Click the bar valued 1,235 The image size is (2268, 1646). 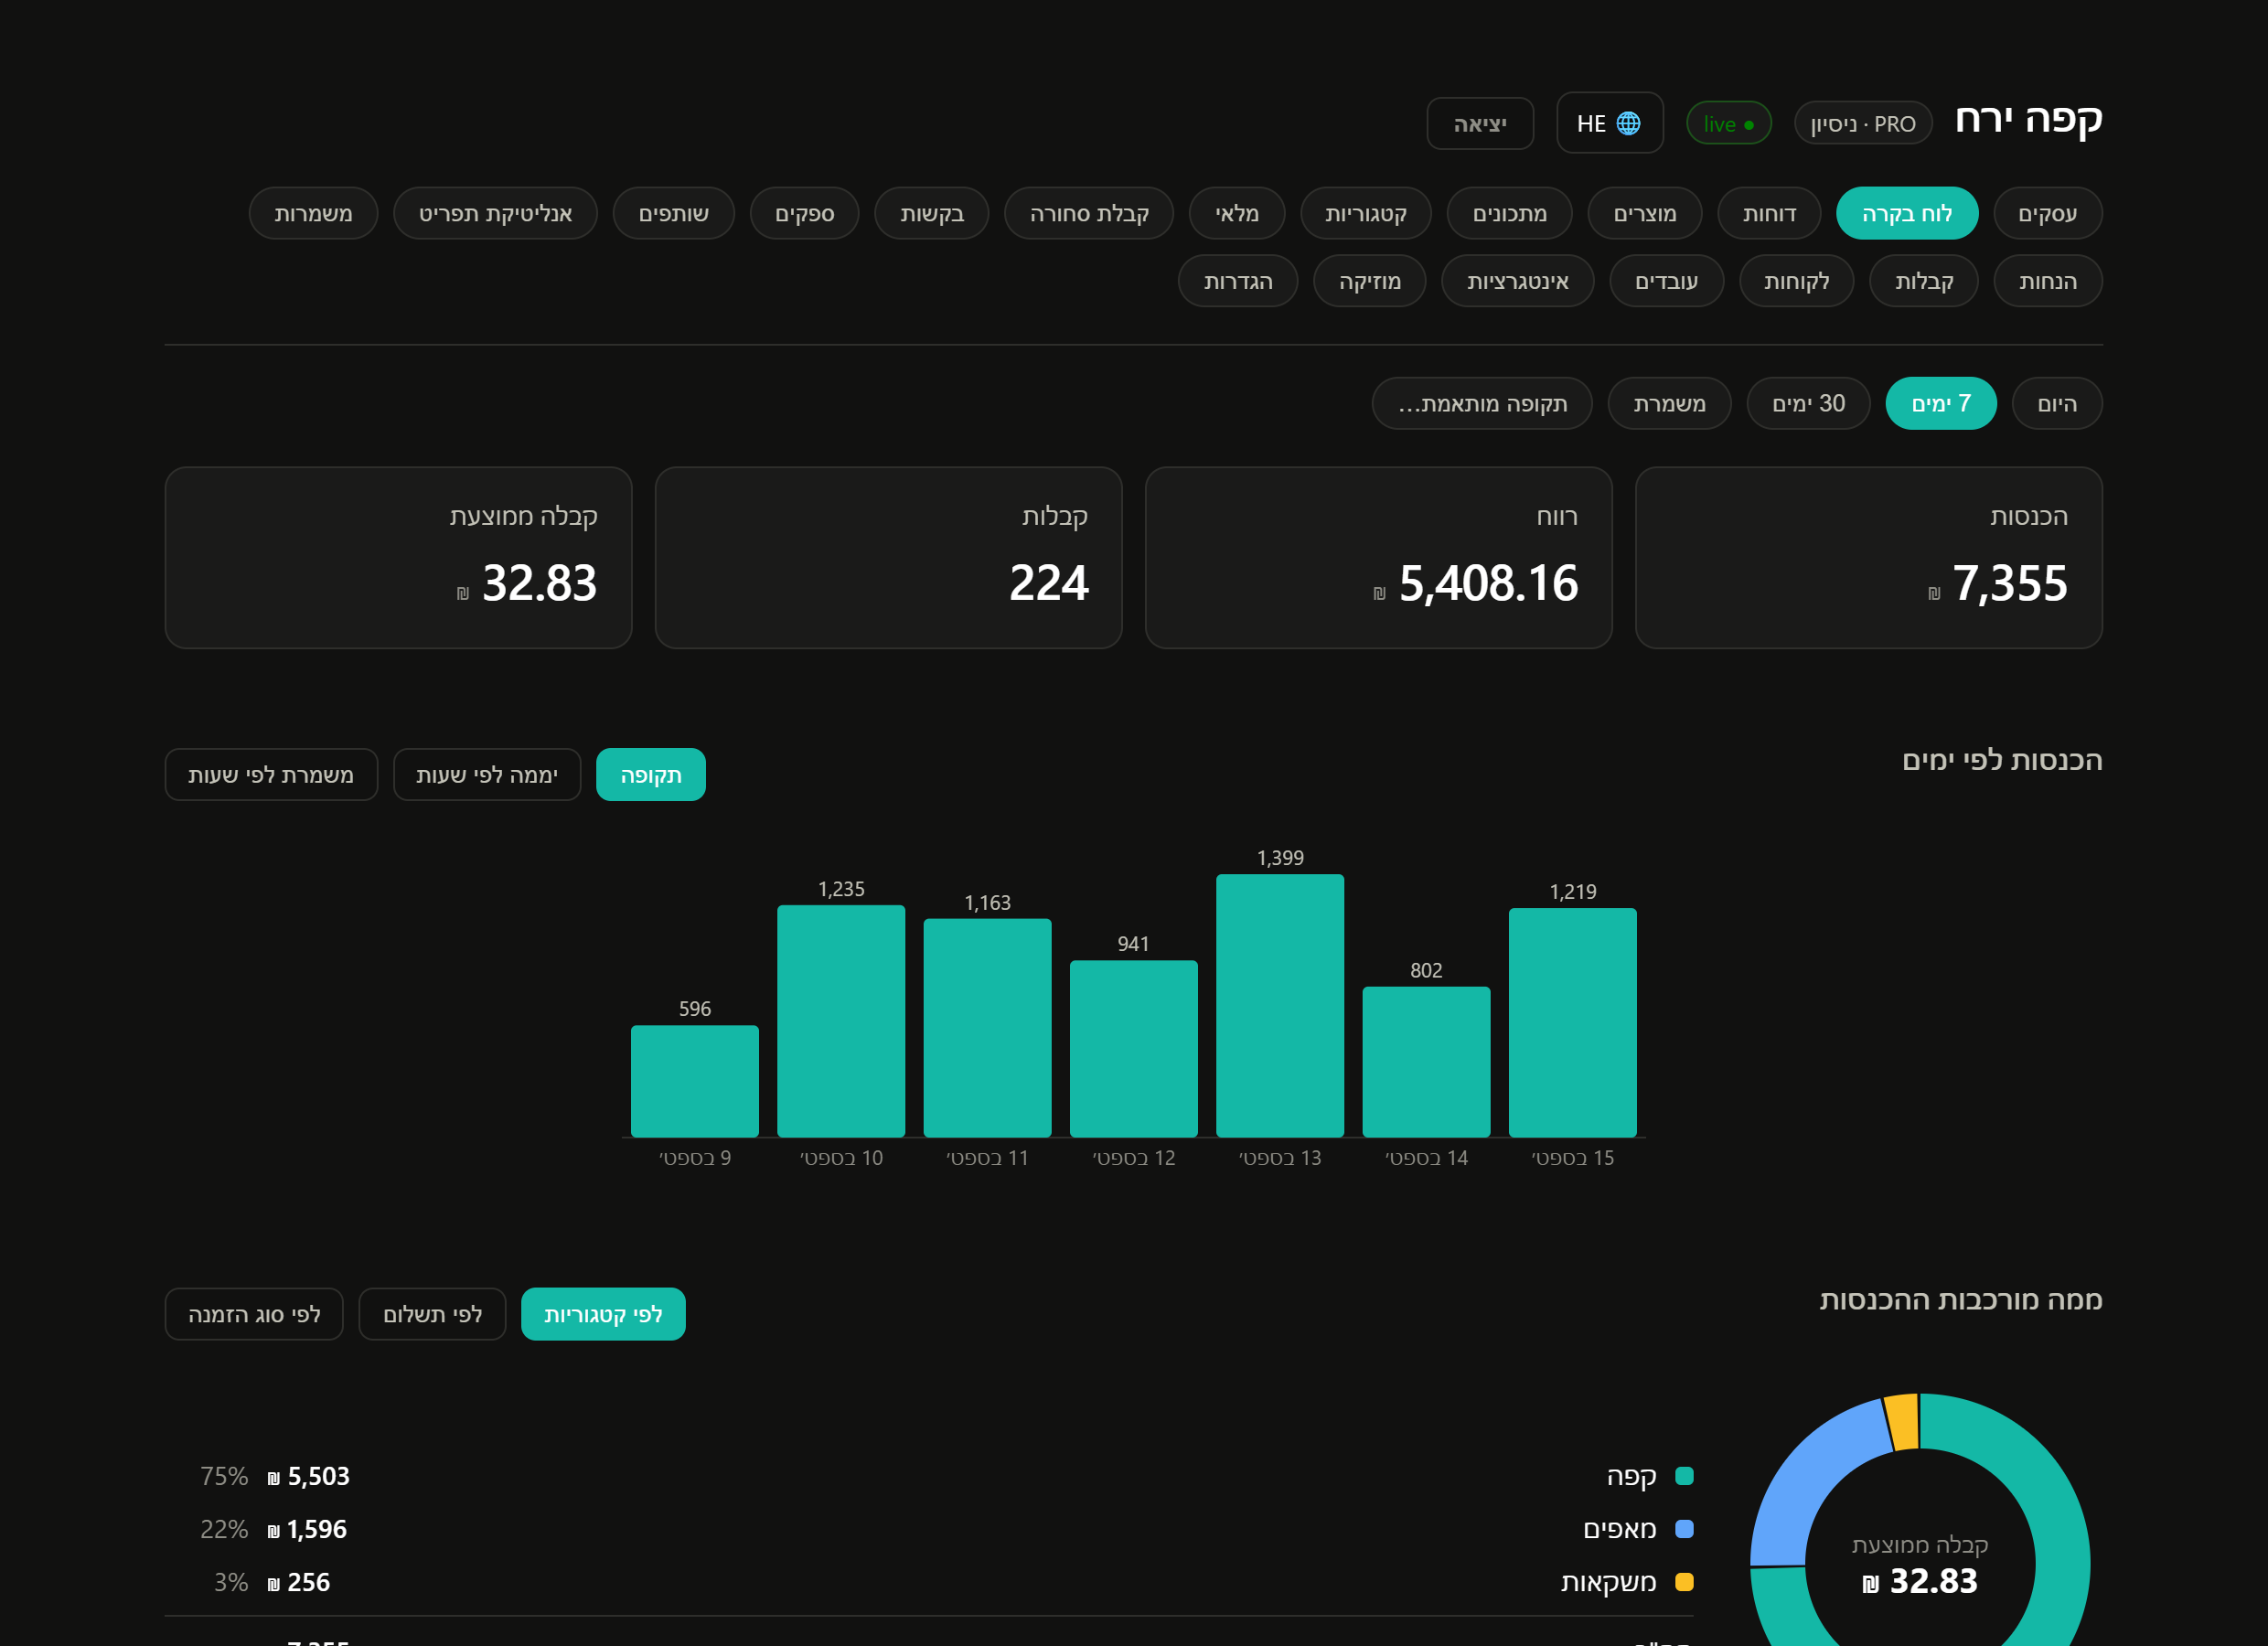(x=841, y=1021)
